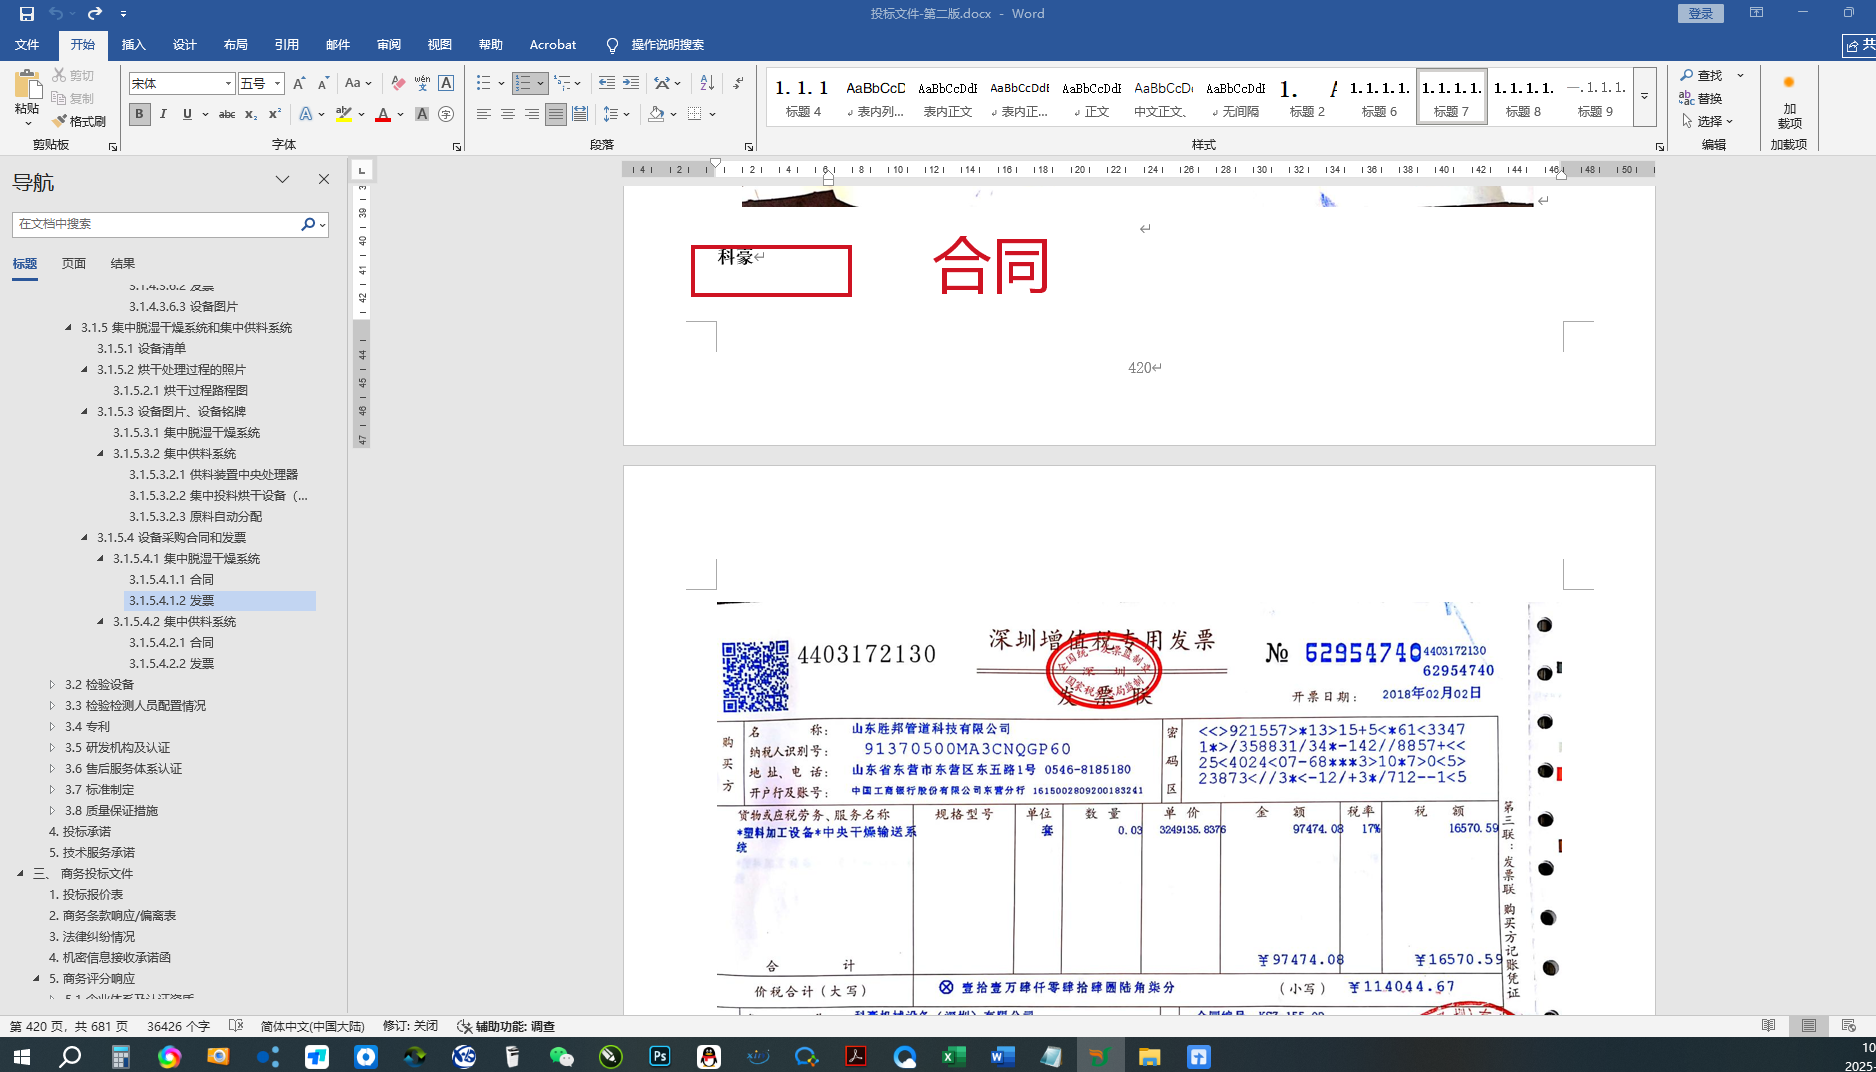Image resolution: width=1876 pixels, height=1072 pixels.
Task: Switch to read mode view in status bar
Action: [1769, 1026]
